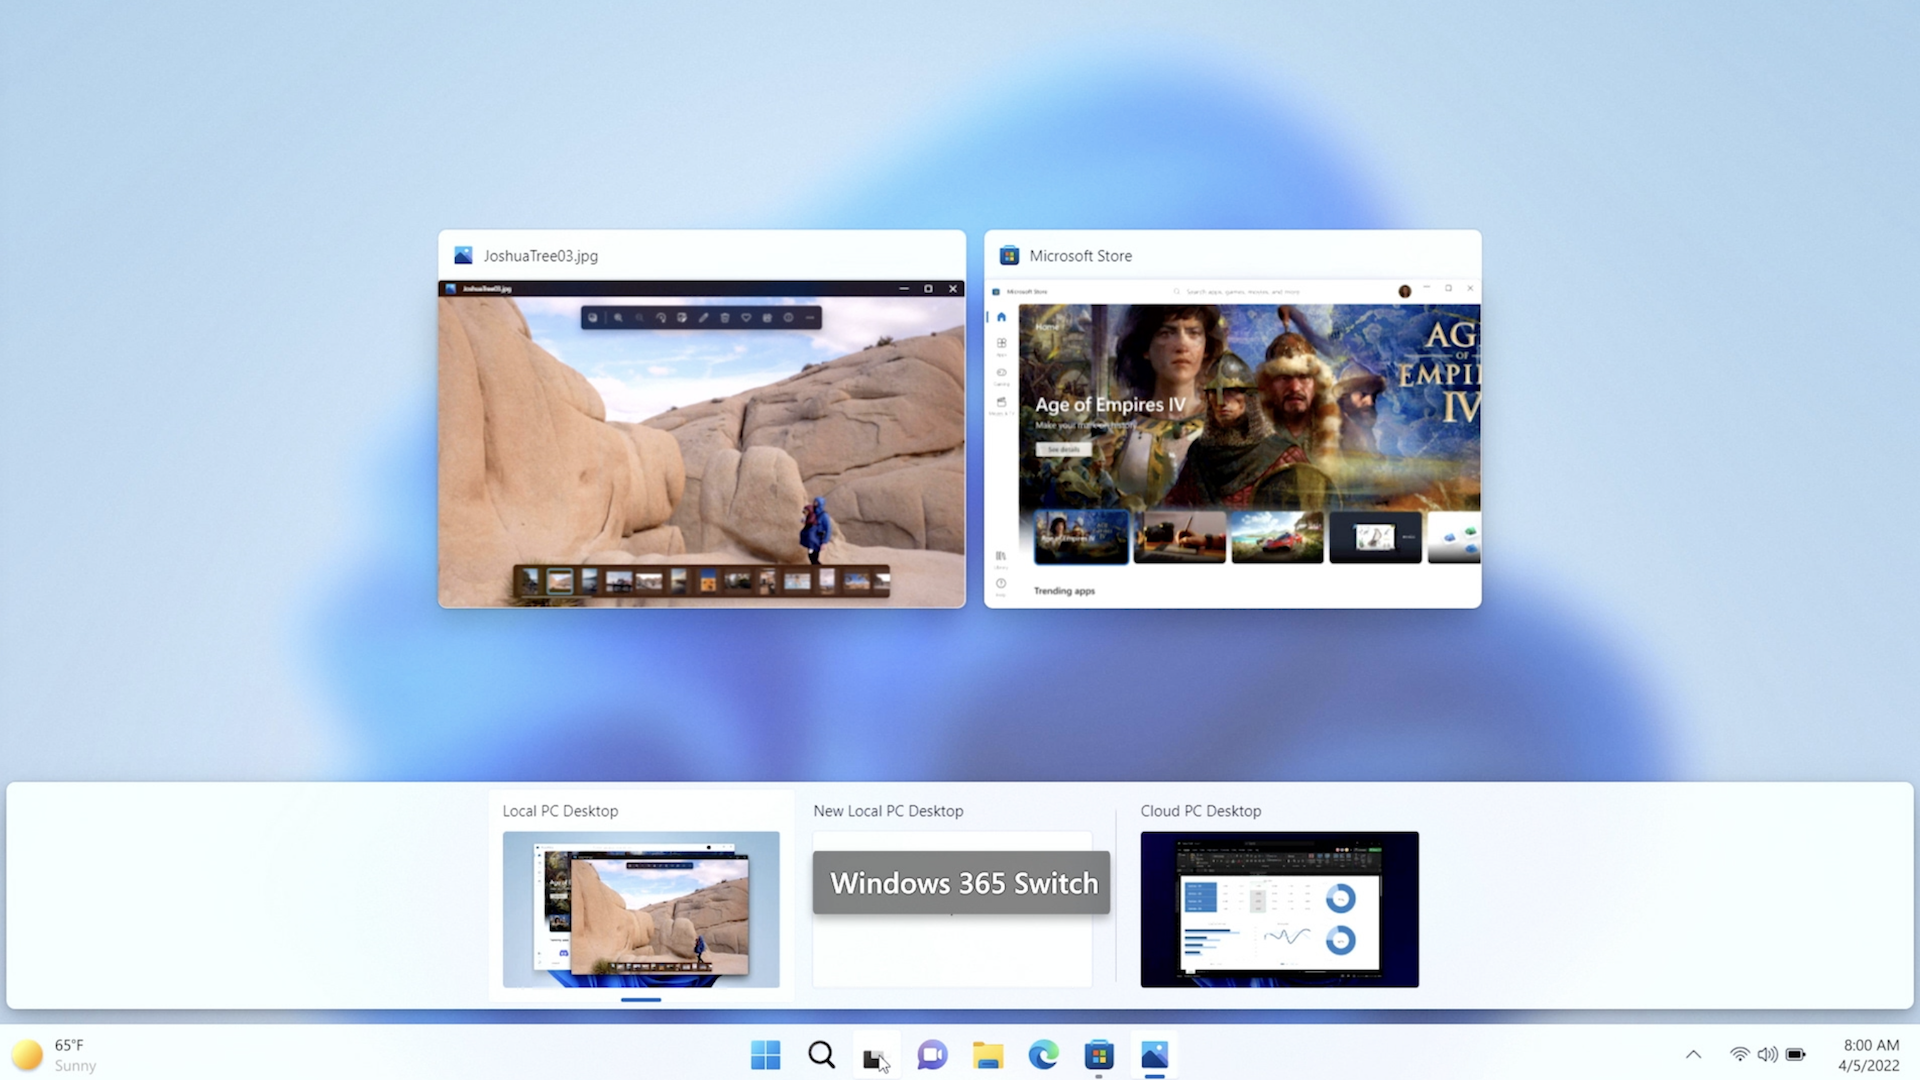Select the draw pencil icon in Photos toolbar

point(703,318)
